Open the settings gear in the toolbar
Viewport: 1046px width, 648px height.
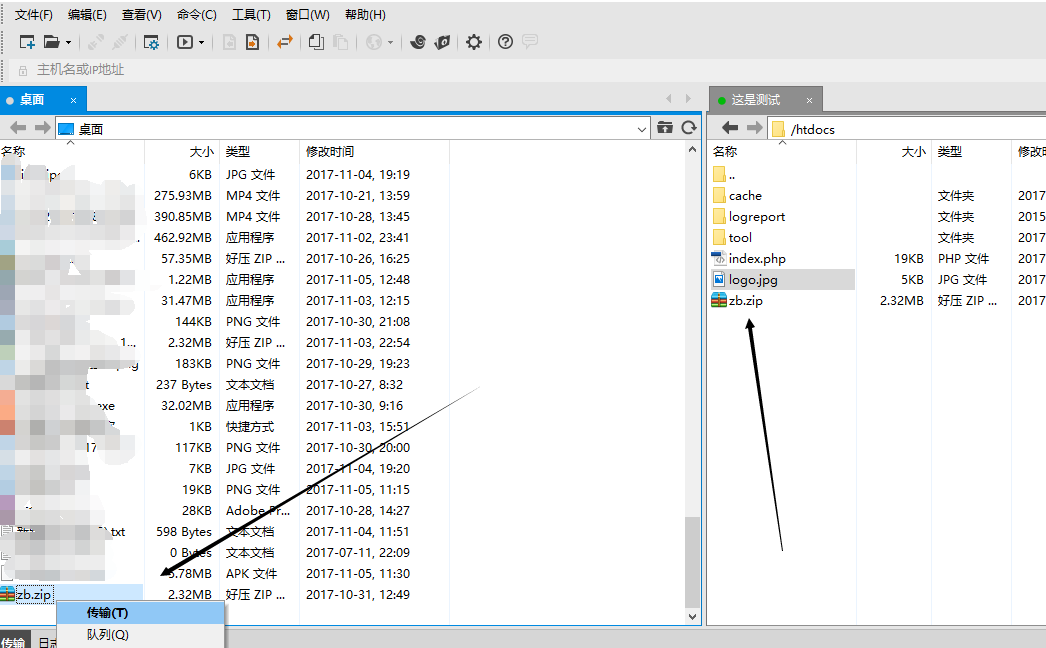coord(474,42)
